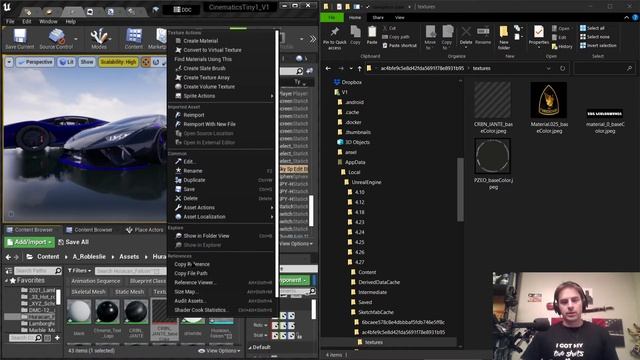The image size is (640, 360).
Task: Open the Perspective viewport dropdown
Action: coord(35,62)
